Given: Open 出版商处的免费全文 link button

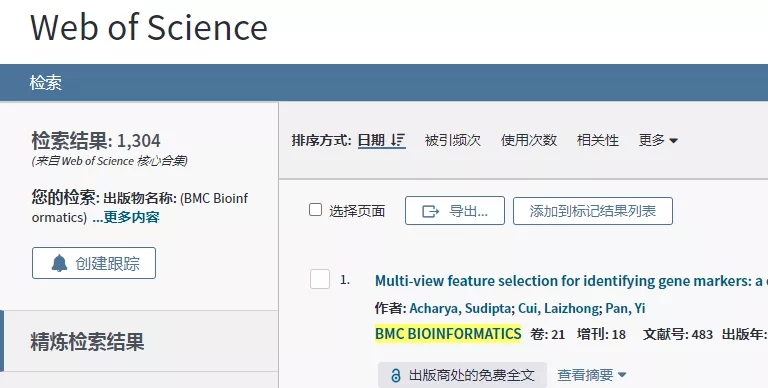Looking at the screenshot, I should (x=462, y=375).
